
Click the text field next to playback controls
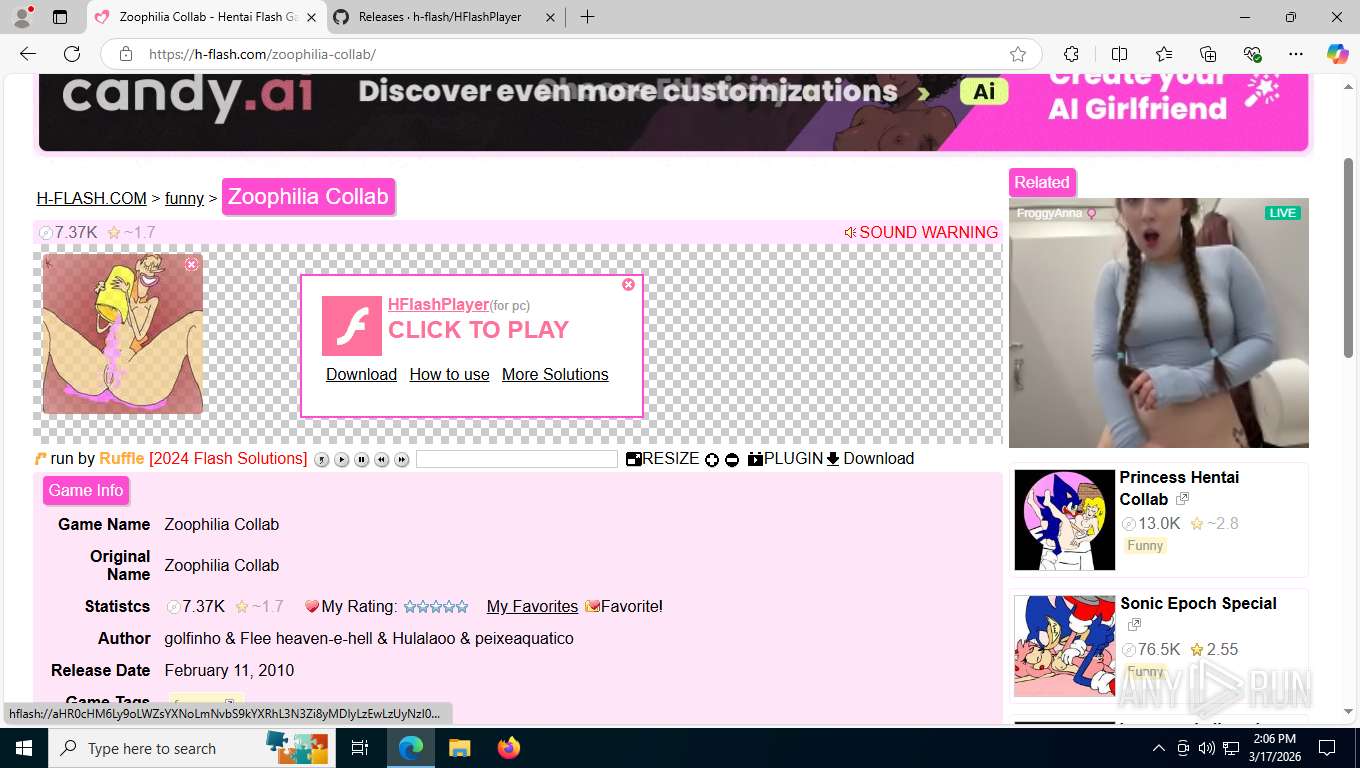coord(517,459)
